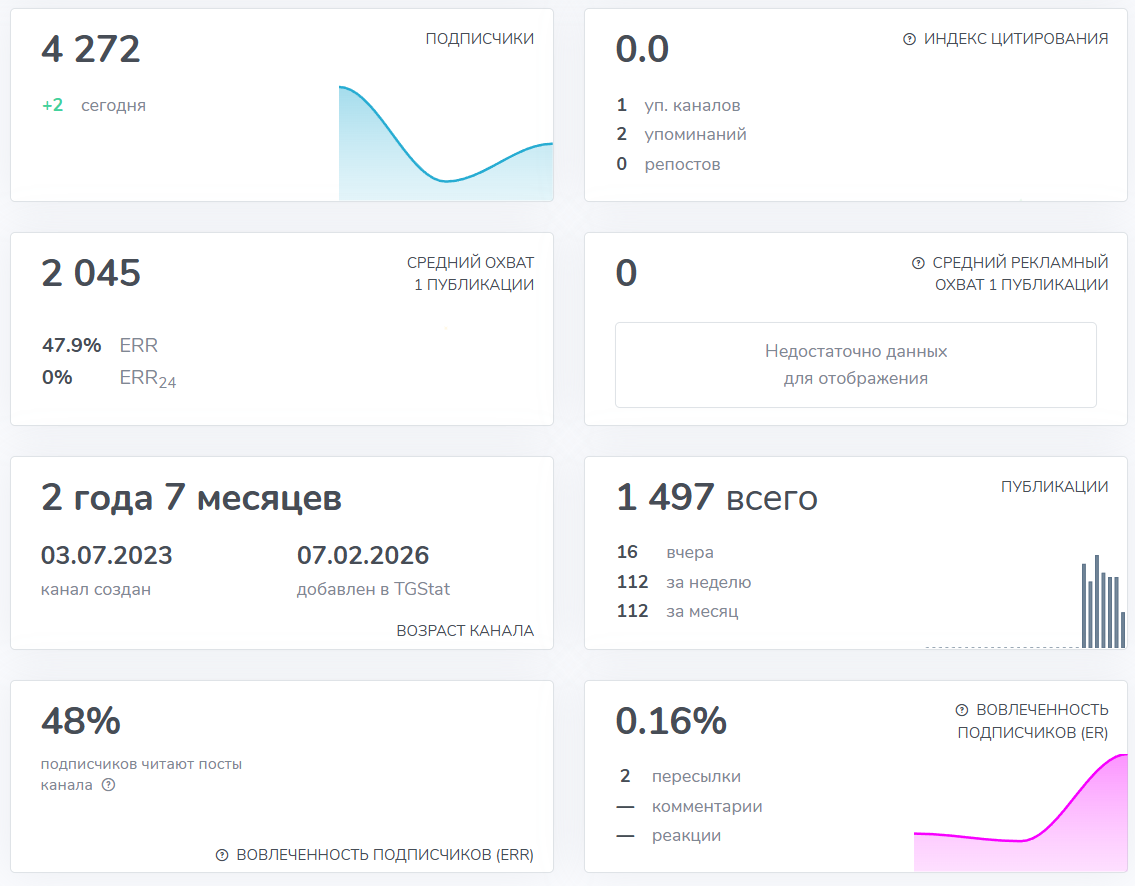Click the help icon beside ВОВЛЕЧЕННОСТЬ ПОДПИСЧИКОВ (ERR)

point(224,855)
